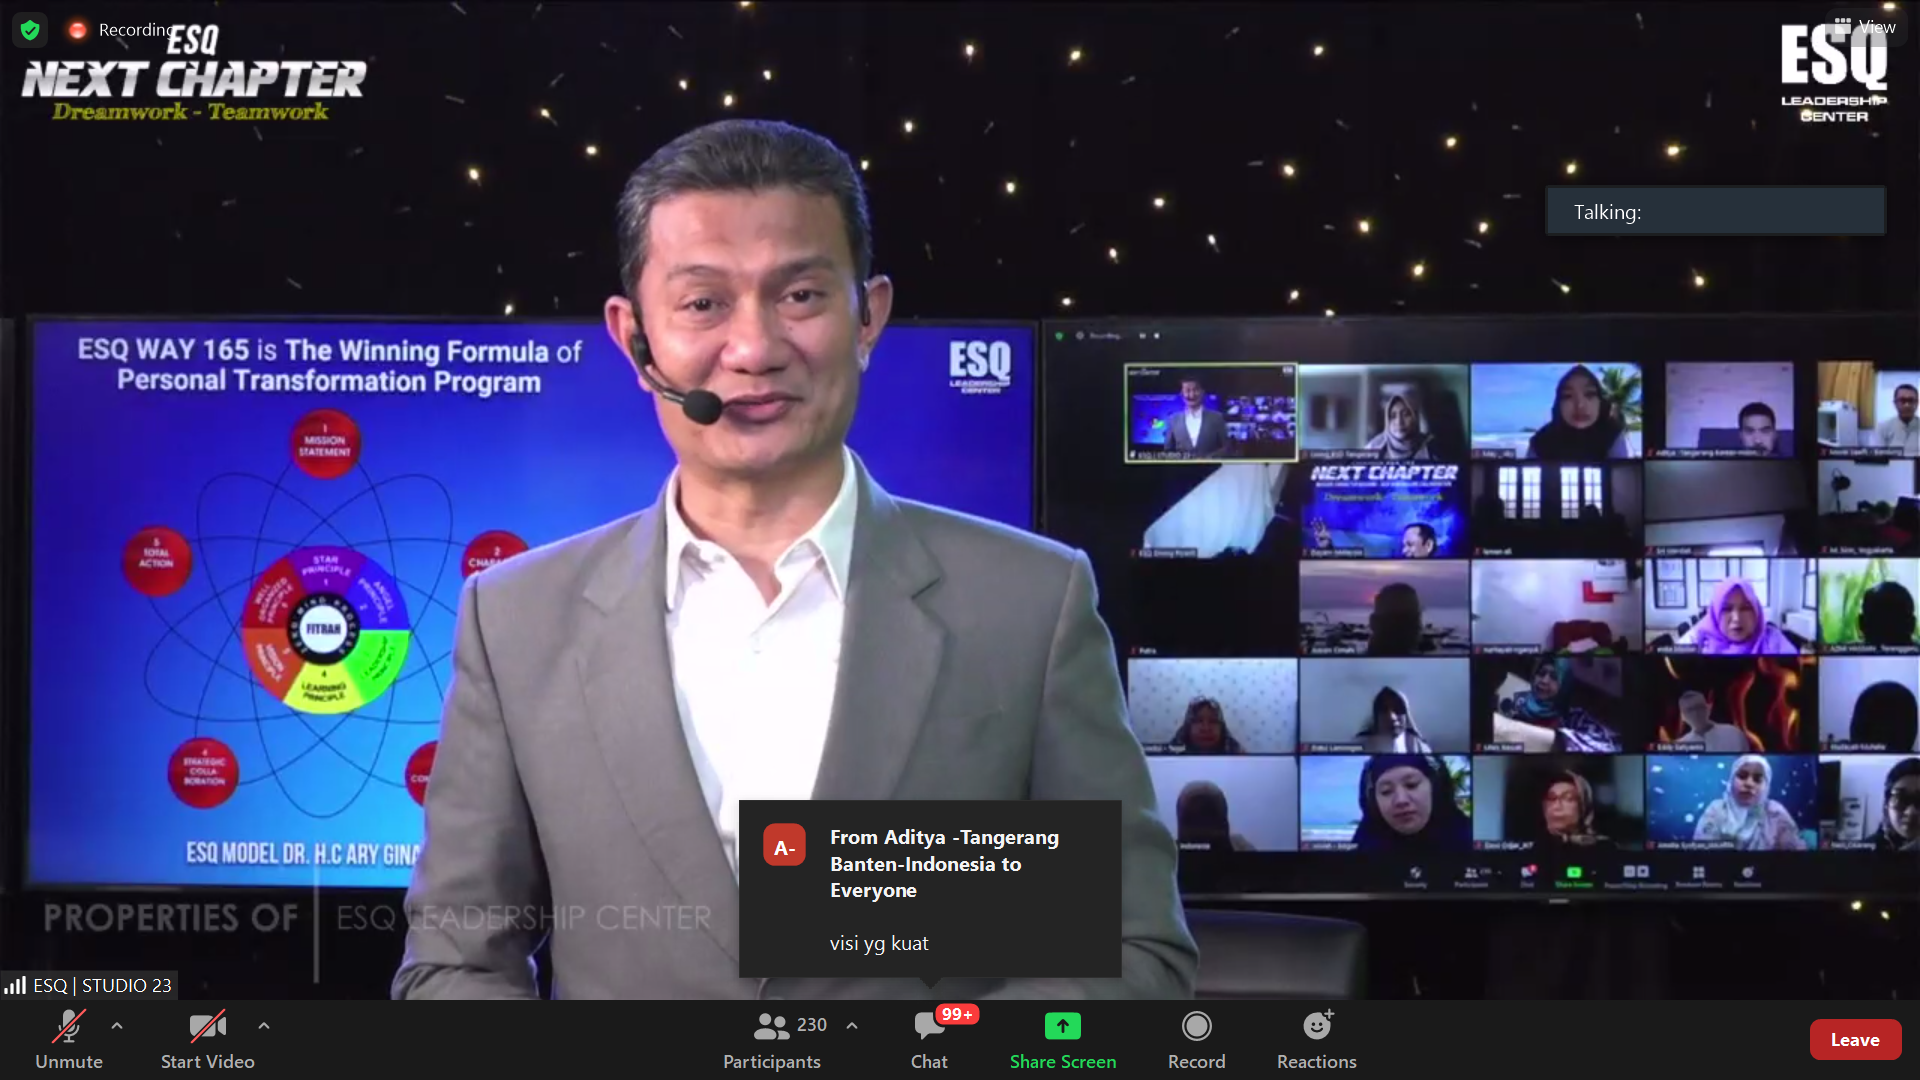Viewport: 1920px width, 1080px height.
Task: Unmute the microphone
Action: tap(69, 1027)
